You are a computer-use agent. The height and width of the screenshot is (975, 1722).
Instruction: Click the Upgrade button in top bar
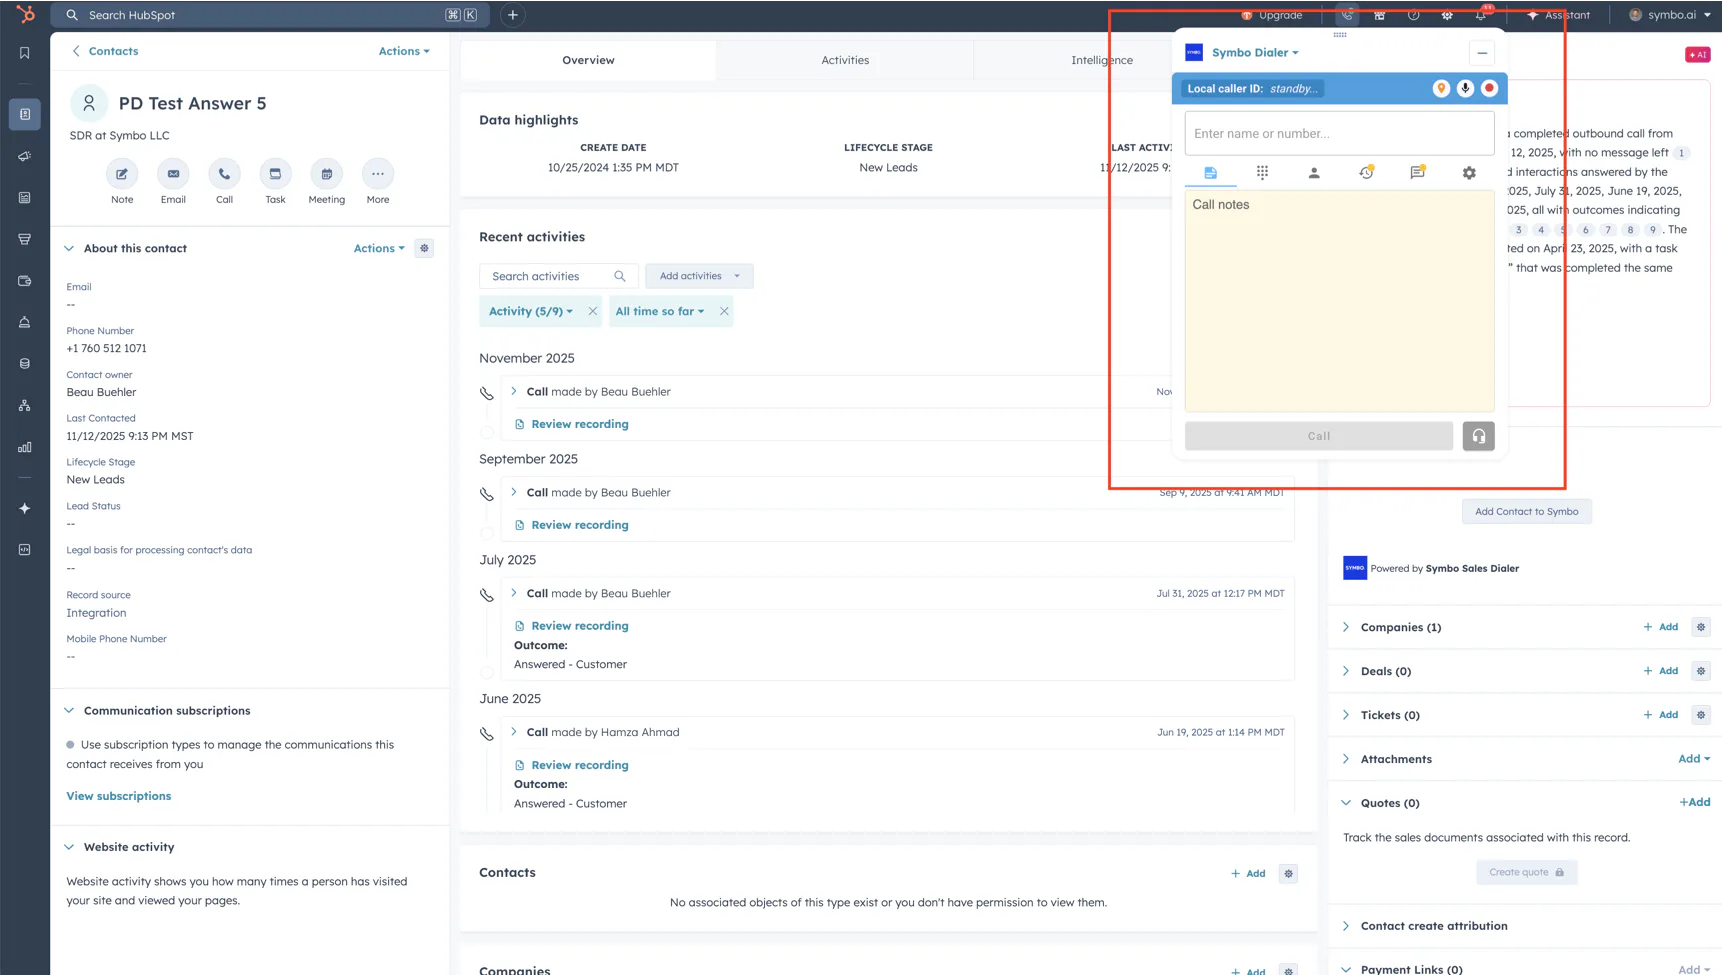[1272, 15]
